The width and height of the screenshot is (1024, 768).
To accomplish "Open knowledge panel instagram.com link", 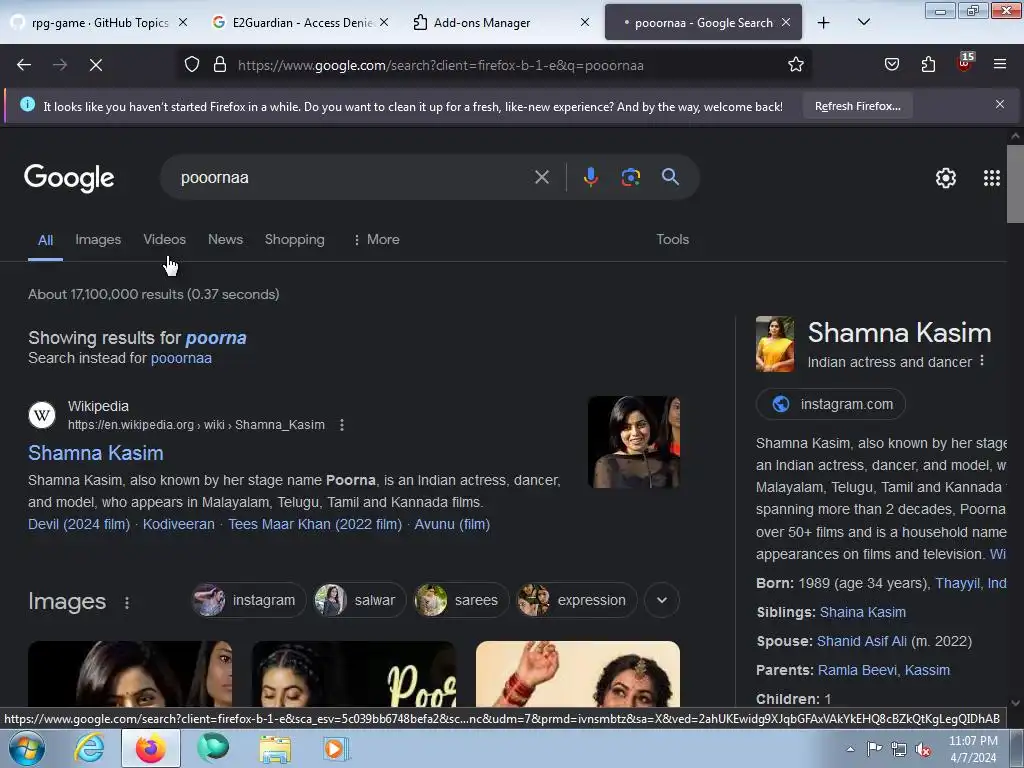I will click(831, 404).
